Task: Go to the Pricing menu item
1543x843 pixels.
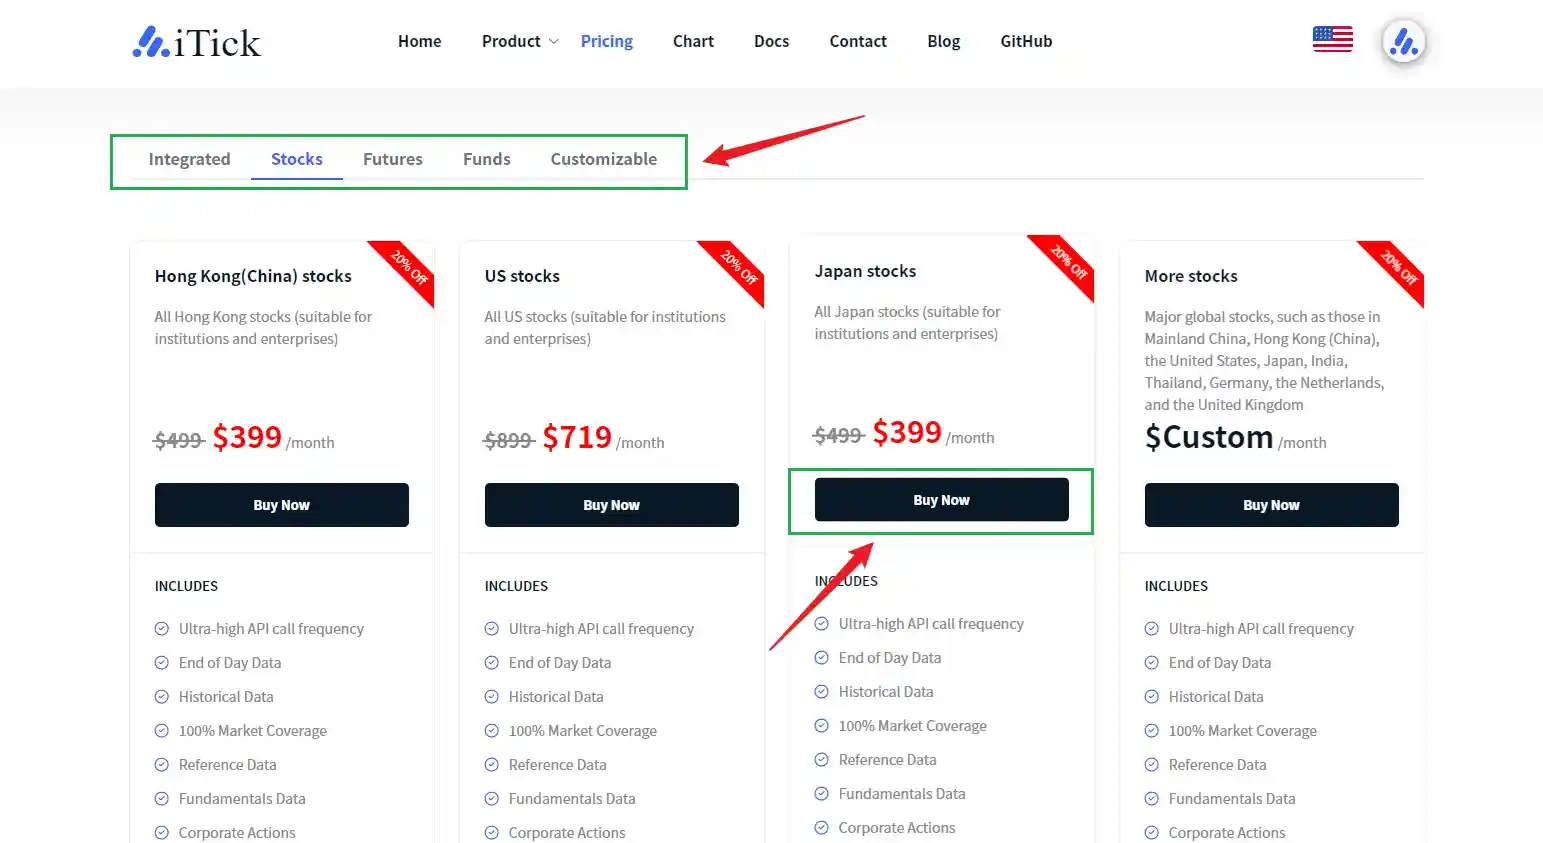Action: pos(606,41)
